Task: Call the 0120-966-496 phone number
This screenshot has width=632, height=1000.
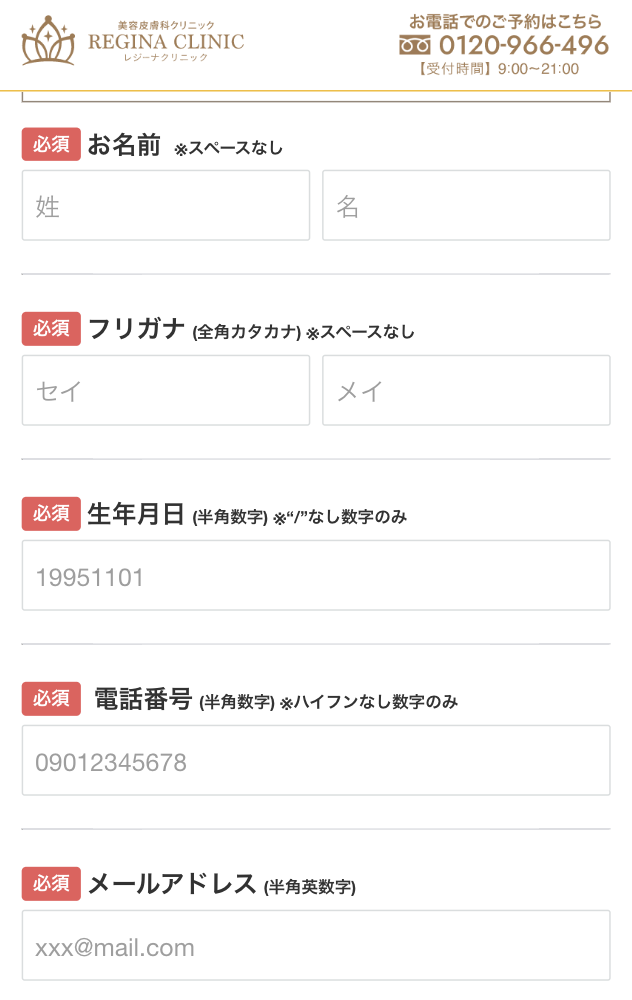Action: pyautogui.click(x=523, y=46)
